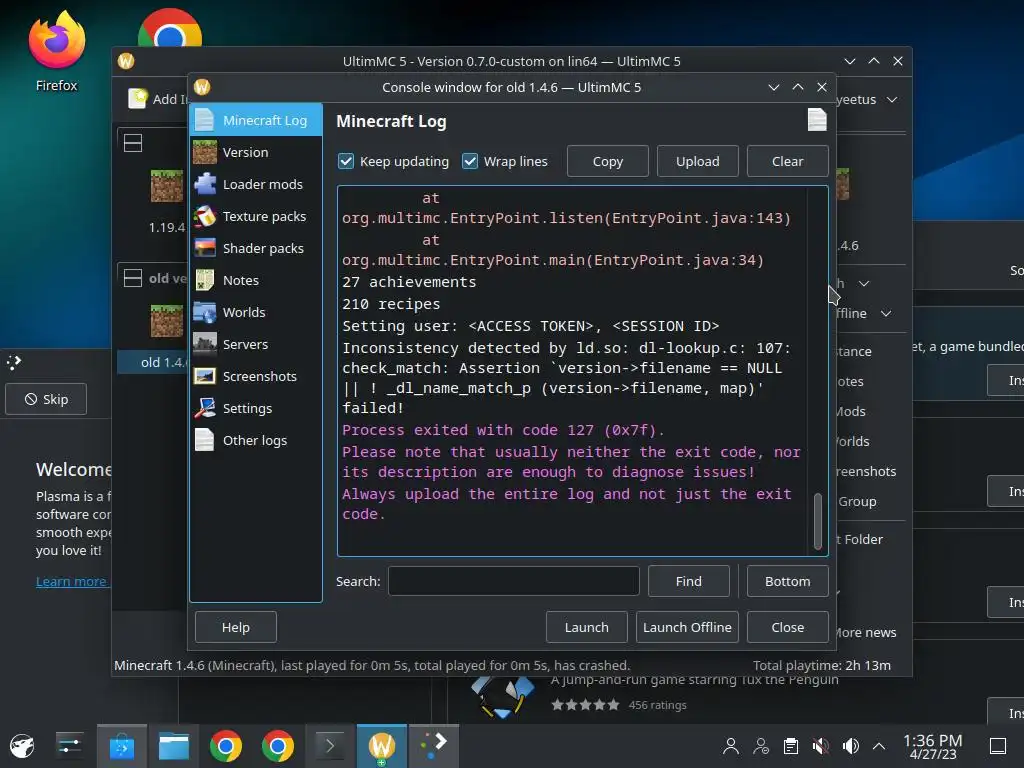The width and height of the screenshot is (1024, 768).
Task: Select the 1.19.4 instance icon in UltimMC
Action: coord(167,186)
